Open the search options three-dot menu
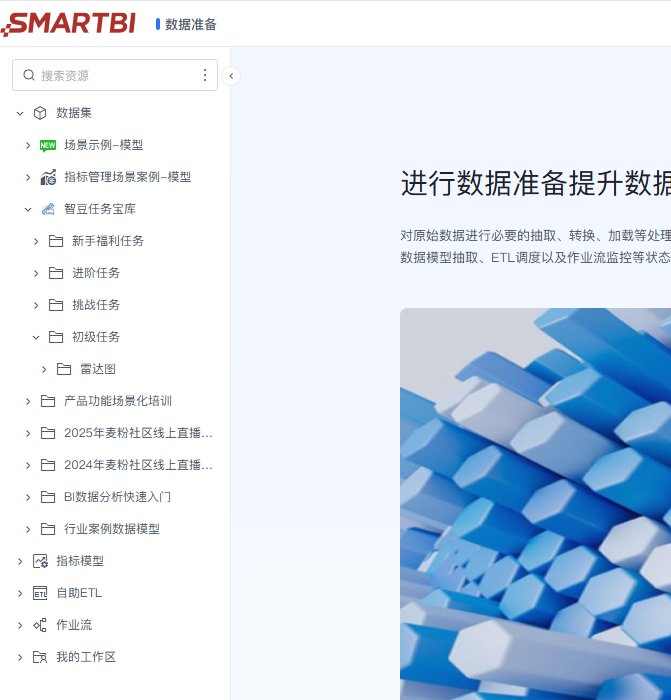This screenshot has height=700, width=671. point(205,75)
